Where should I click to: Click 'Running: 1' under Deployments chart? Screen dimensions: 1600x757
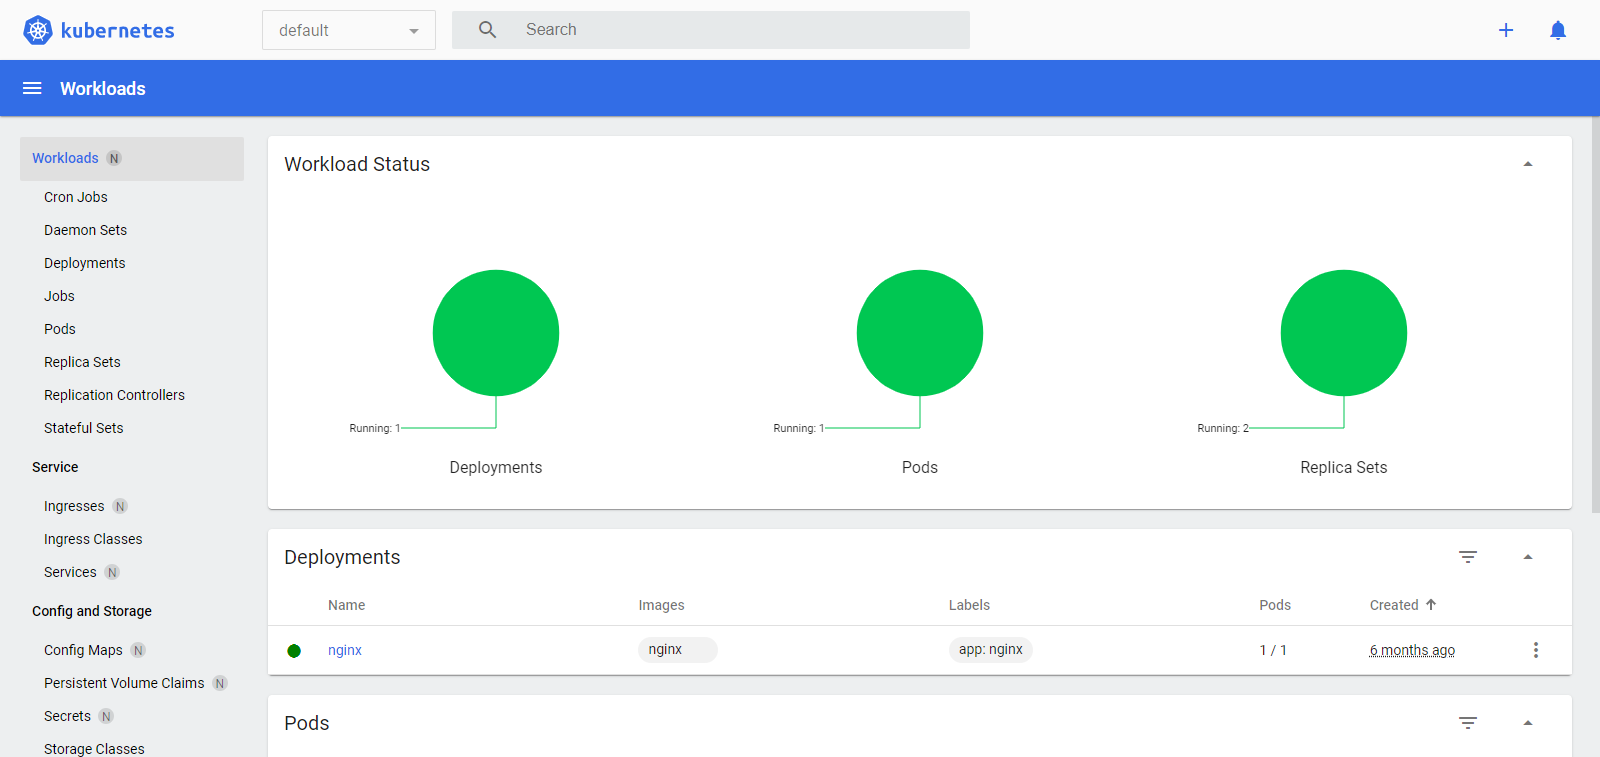point(375,428)
